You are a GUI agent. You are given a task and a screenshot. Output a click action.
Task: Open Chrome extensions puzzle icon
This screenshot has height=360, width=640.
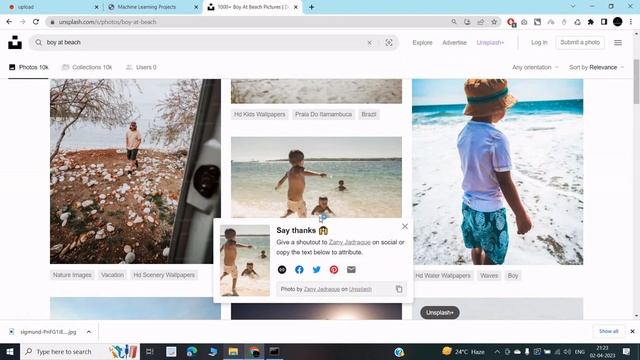pyautogui.click(x=591, y=22)
